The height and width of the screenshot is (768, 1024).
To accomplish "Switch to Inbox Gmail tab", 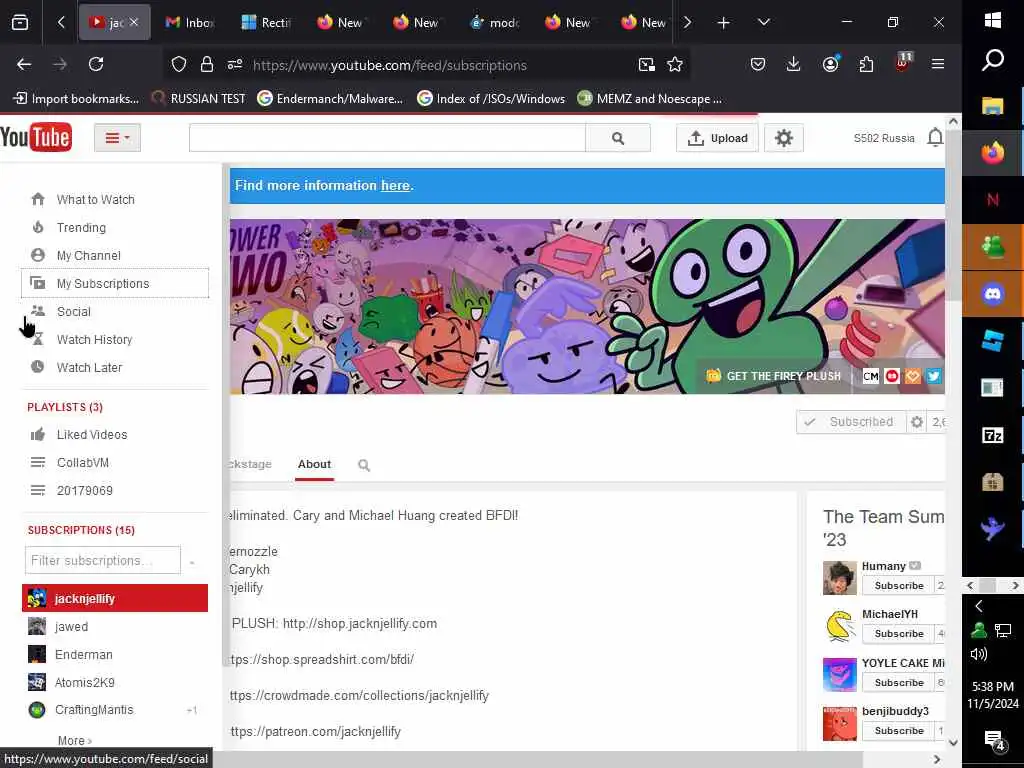I will click(189, 23).
